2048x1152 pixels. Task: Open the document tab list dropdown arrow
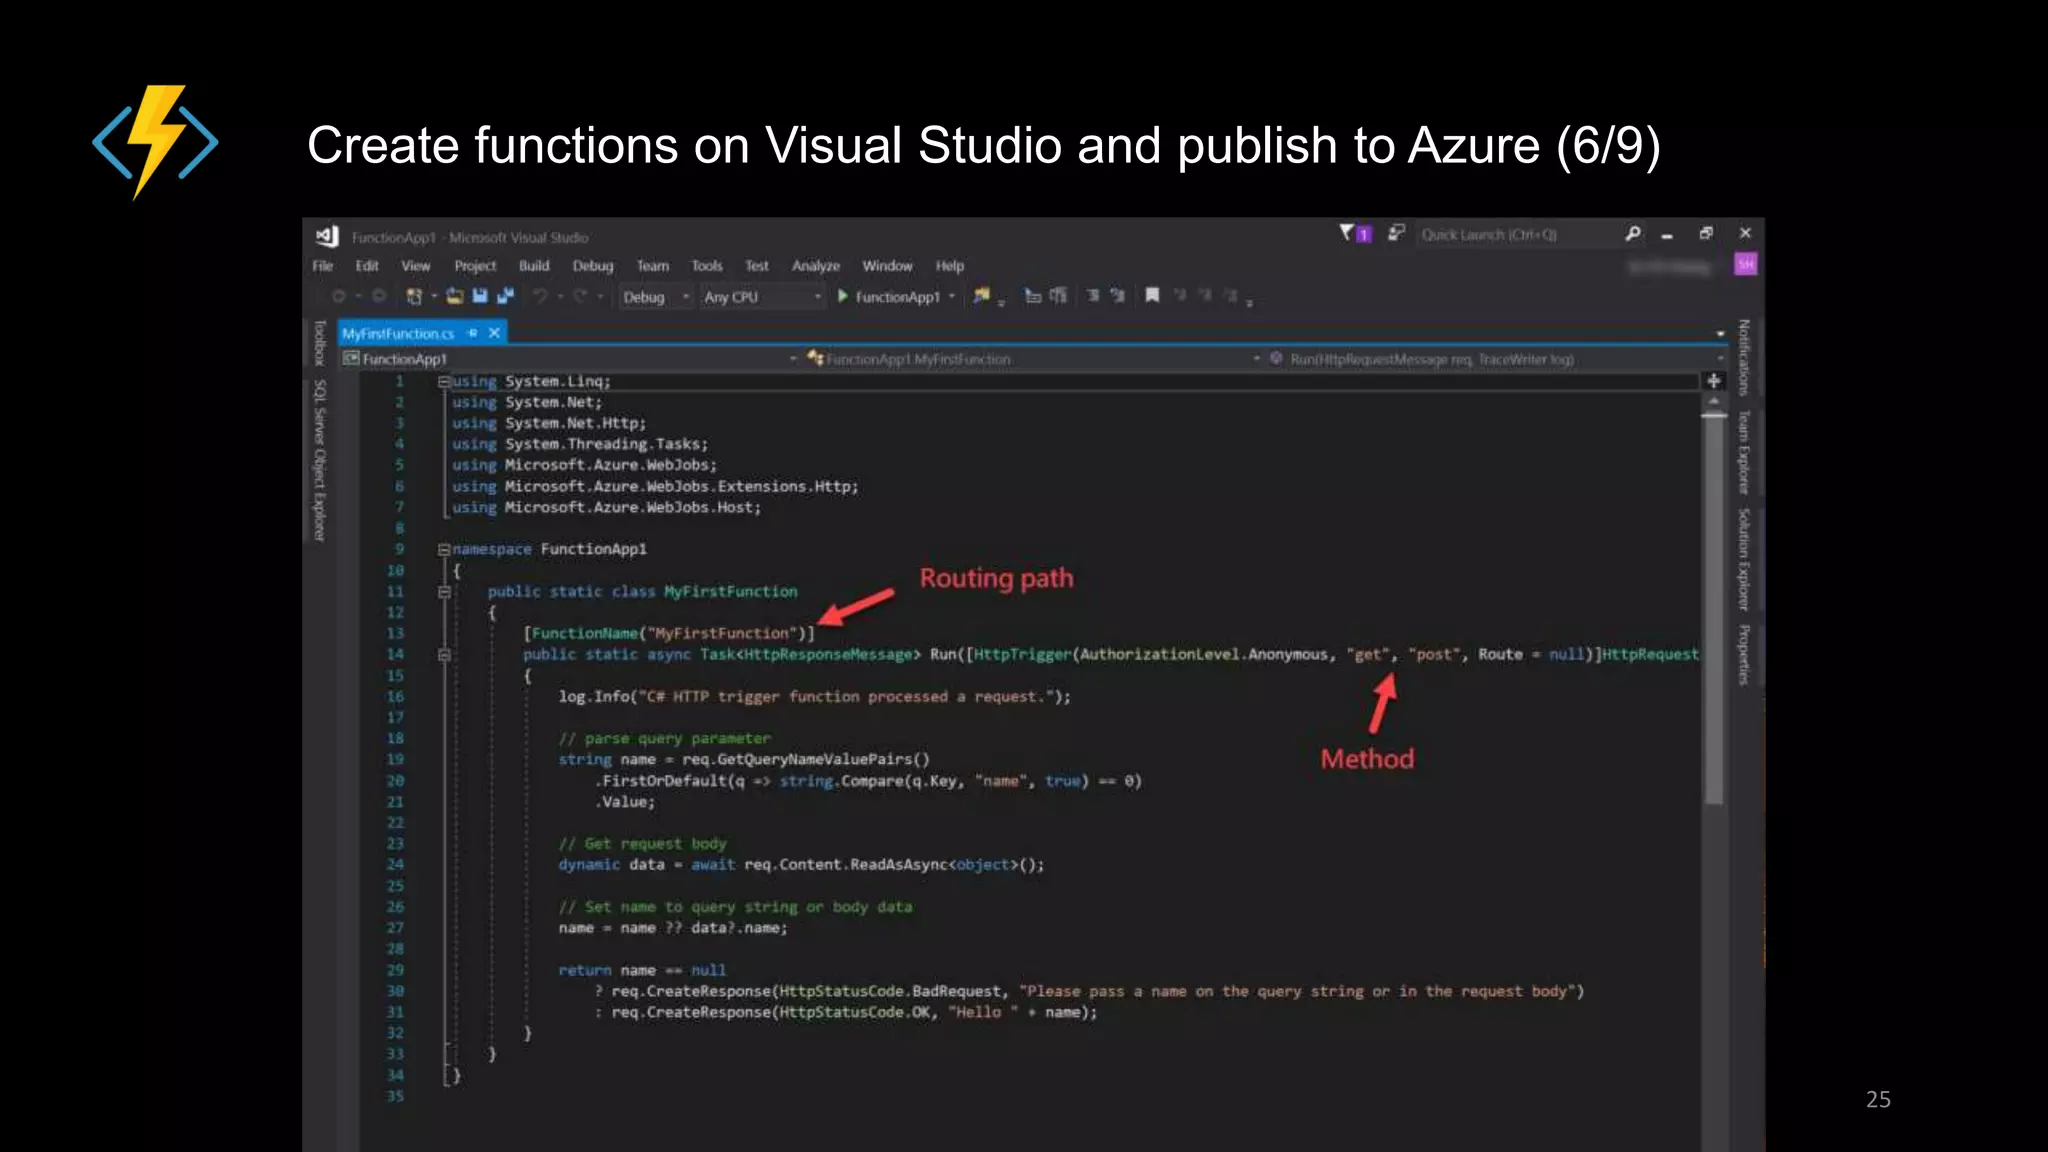[x=1721, y=334]
